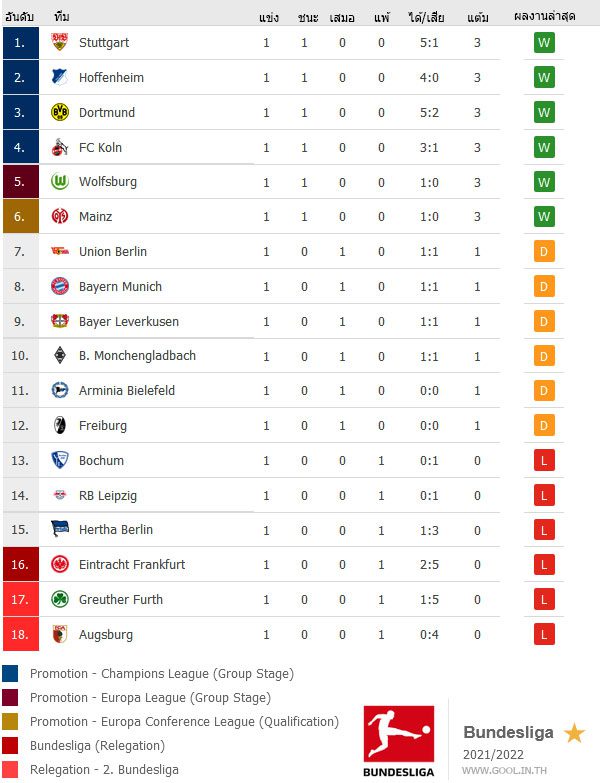
Task: Click the Hoffenheim club logo
Action: click(x=60, y=77)
